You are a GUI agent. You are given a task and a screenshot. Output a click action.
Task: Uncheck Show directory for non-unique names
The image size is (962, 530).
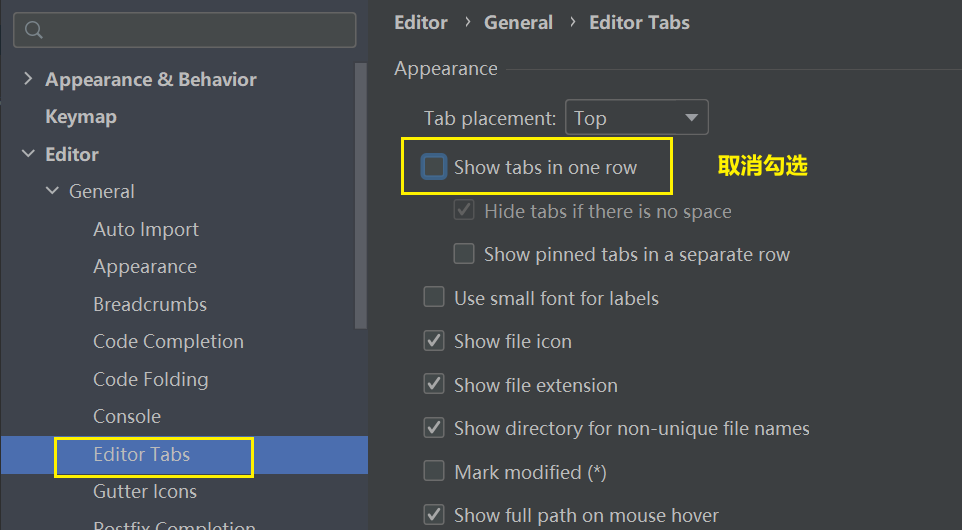434,428
